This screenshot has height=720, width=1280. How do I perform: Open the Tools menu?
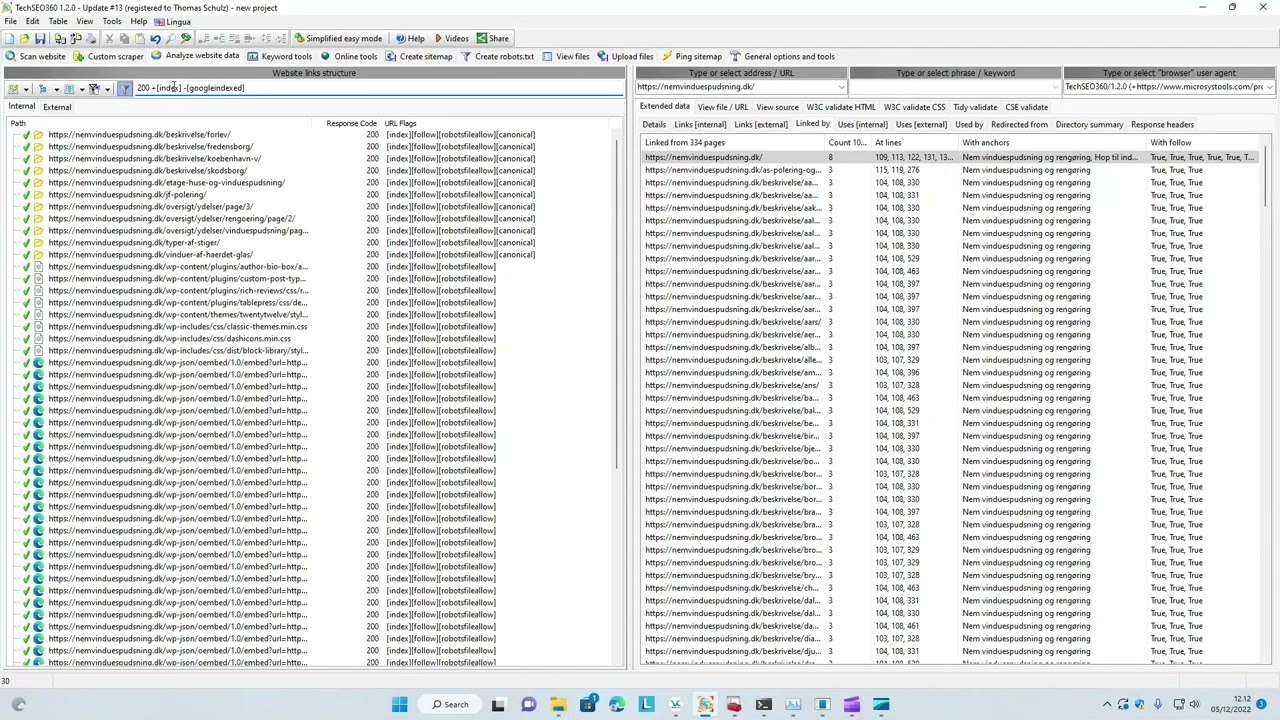tap(111, 21)
